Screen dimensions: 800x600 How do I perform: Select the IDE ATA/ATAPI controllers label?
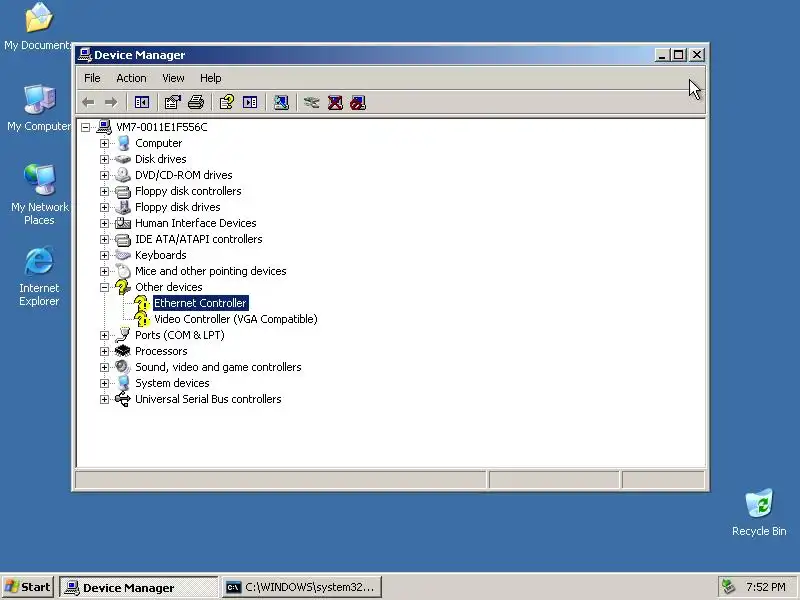pyautogui.click(x=198, y=239)
